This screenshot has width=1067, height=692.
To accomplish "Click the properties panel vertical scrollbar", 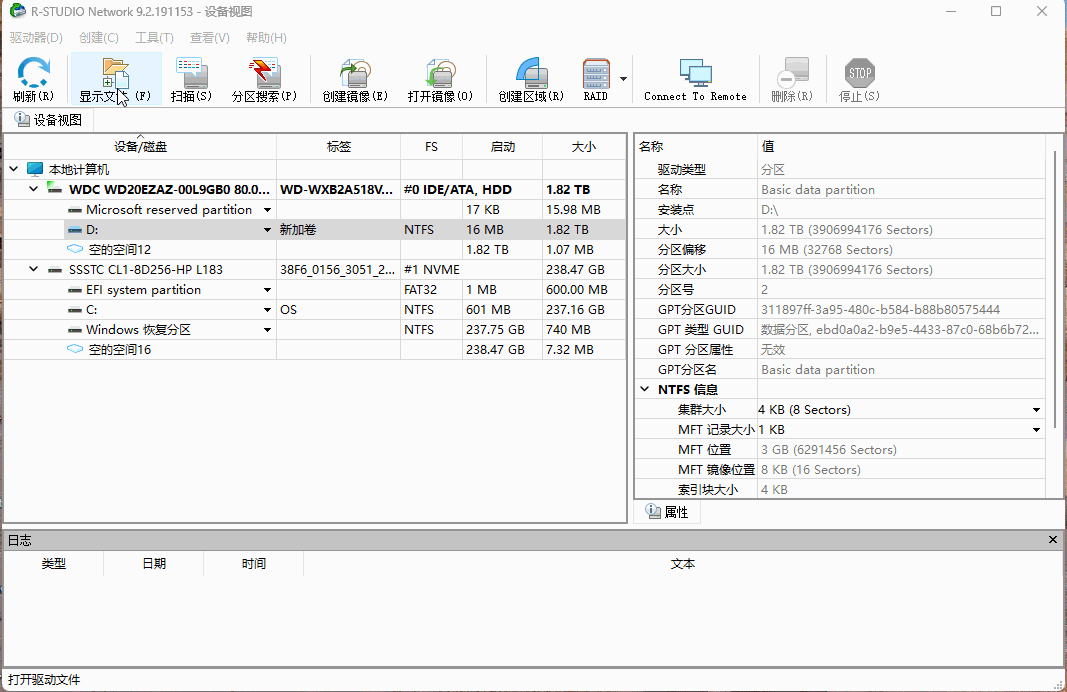I will click(x=1054, y=289).
